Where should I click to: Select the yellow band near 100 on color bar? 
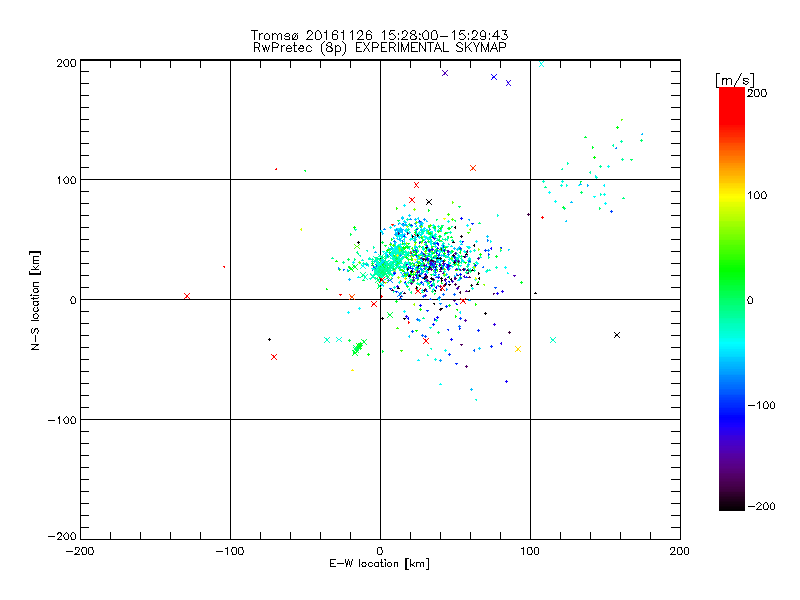(x=731, y=196)
